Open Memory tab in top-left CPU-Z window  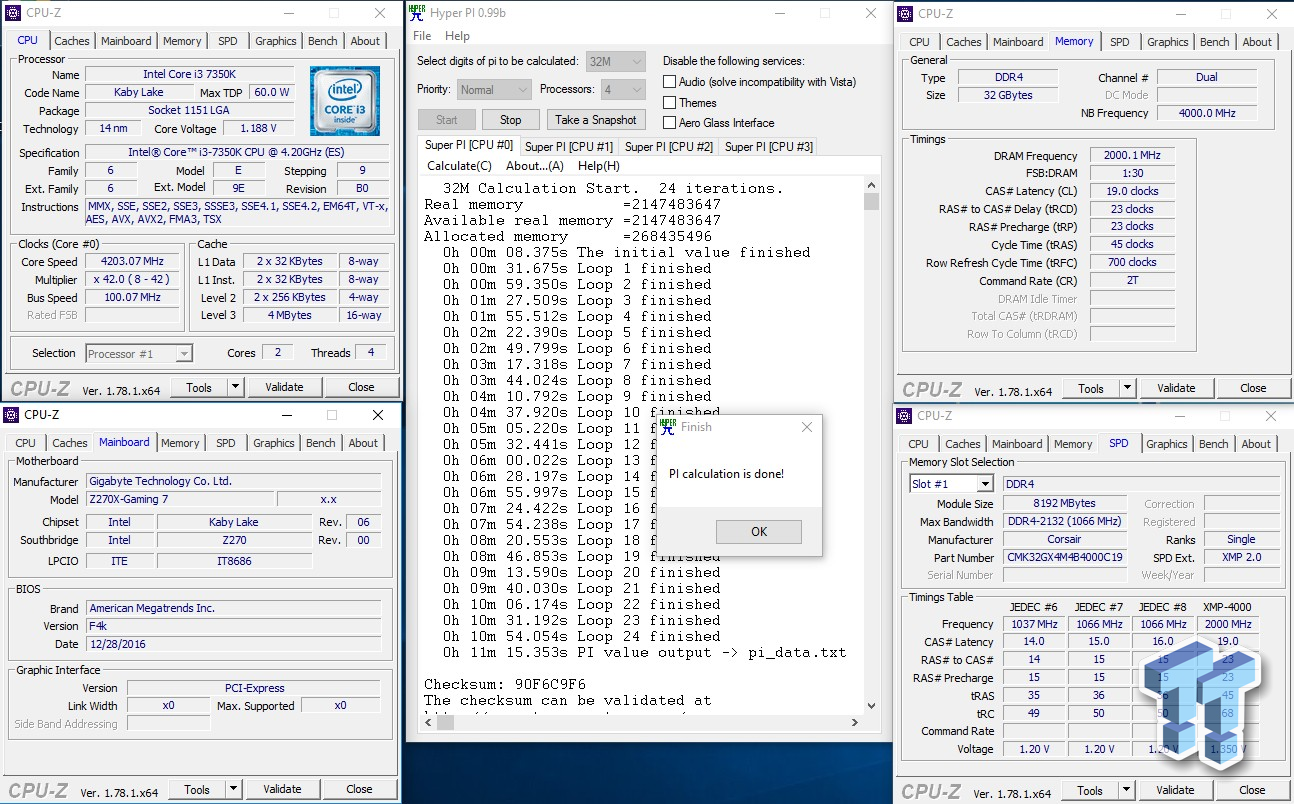click(x=182, y=41)
